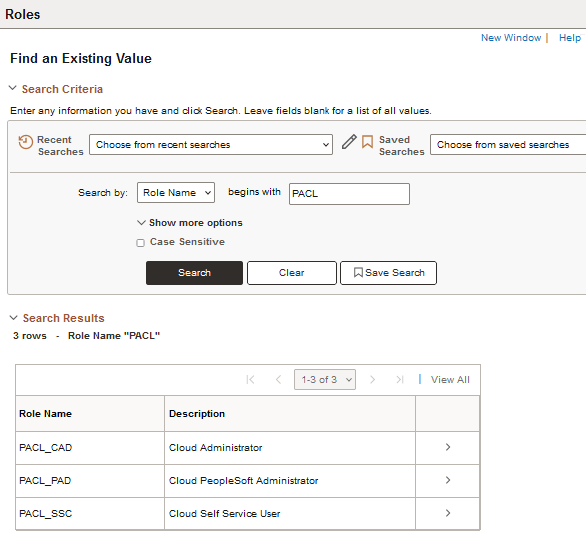The image size is (586, 543).
Task: Open PACL_CAD row arrow
Action: click(x=448, y=447)
